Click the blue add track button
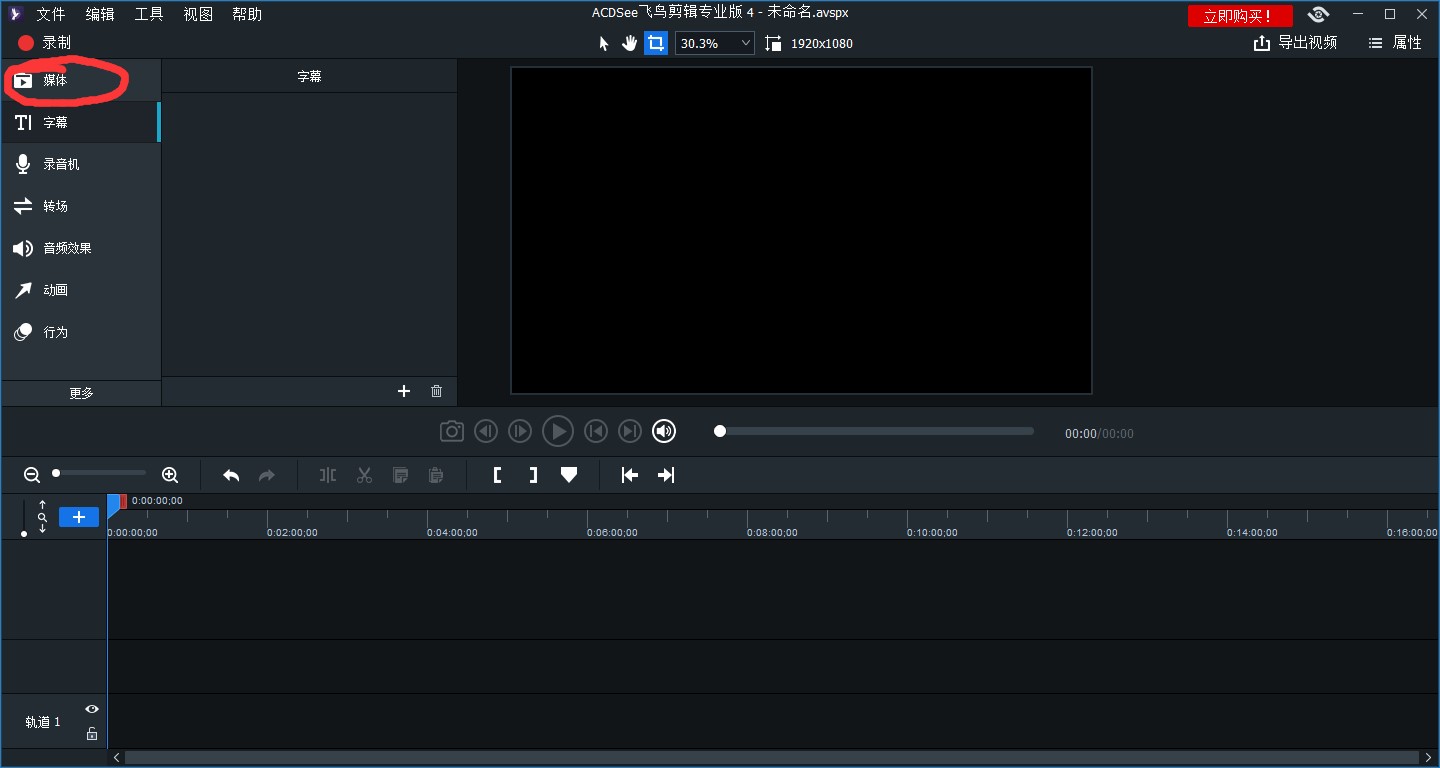The width and height of the screenshot is (1440, 768). click(x=79, y=517)
